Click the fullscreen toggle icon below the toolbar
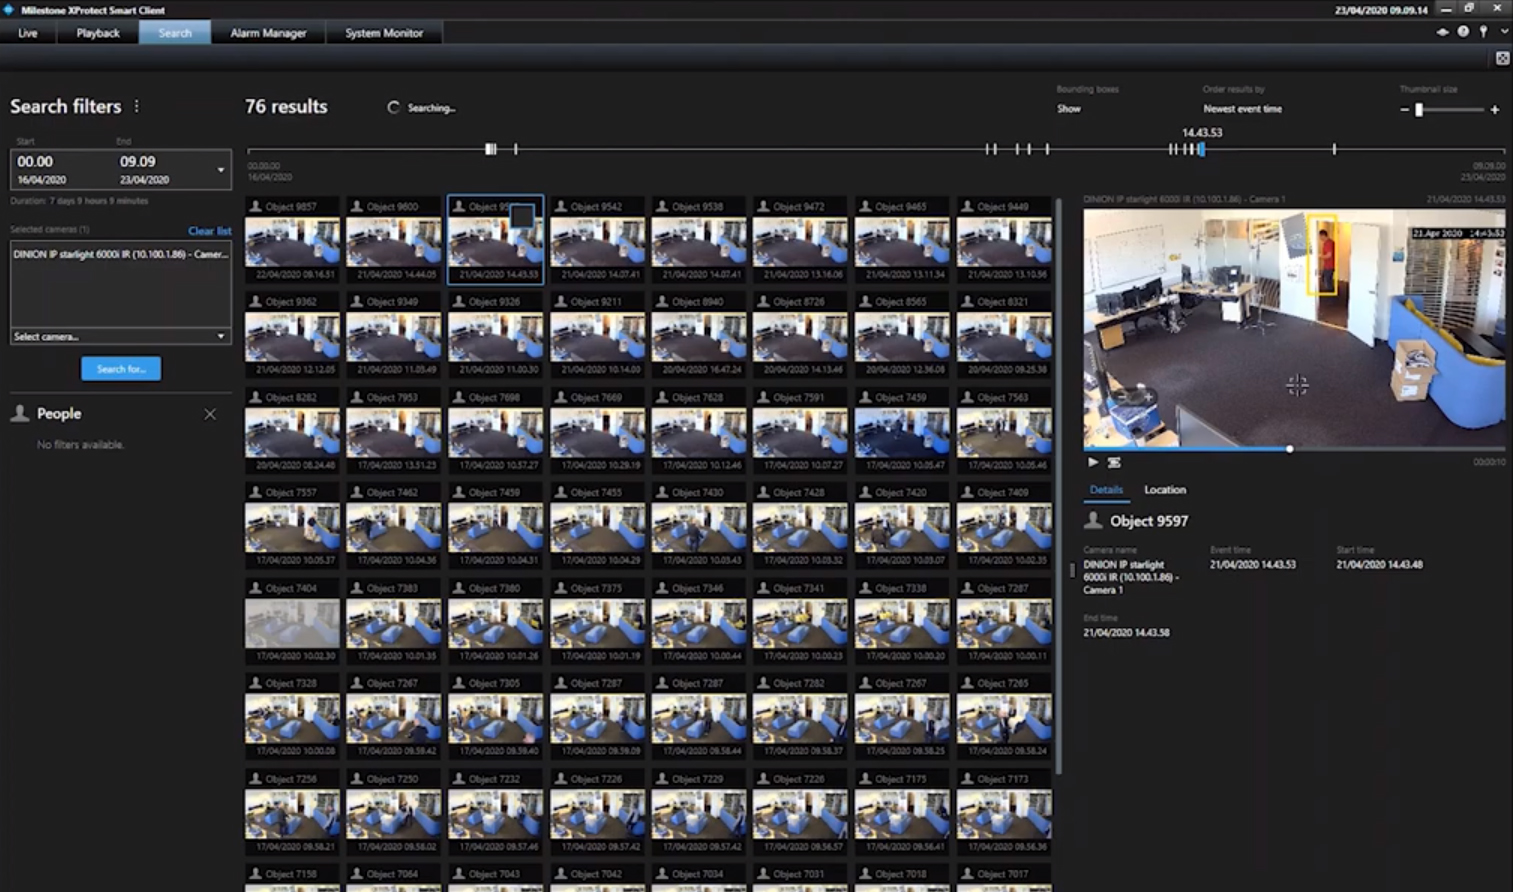Image resolution: width=1513 pixels, height=892 pixels. click(1502, 59)
